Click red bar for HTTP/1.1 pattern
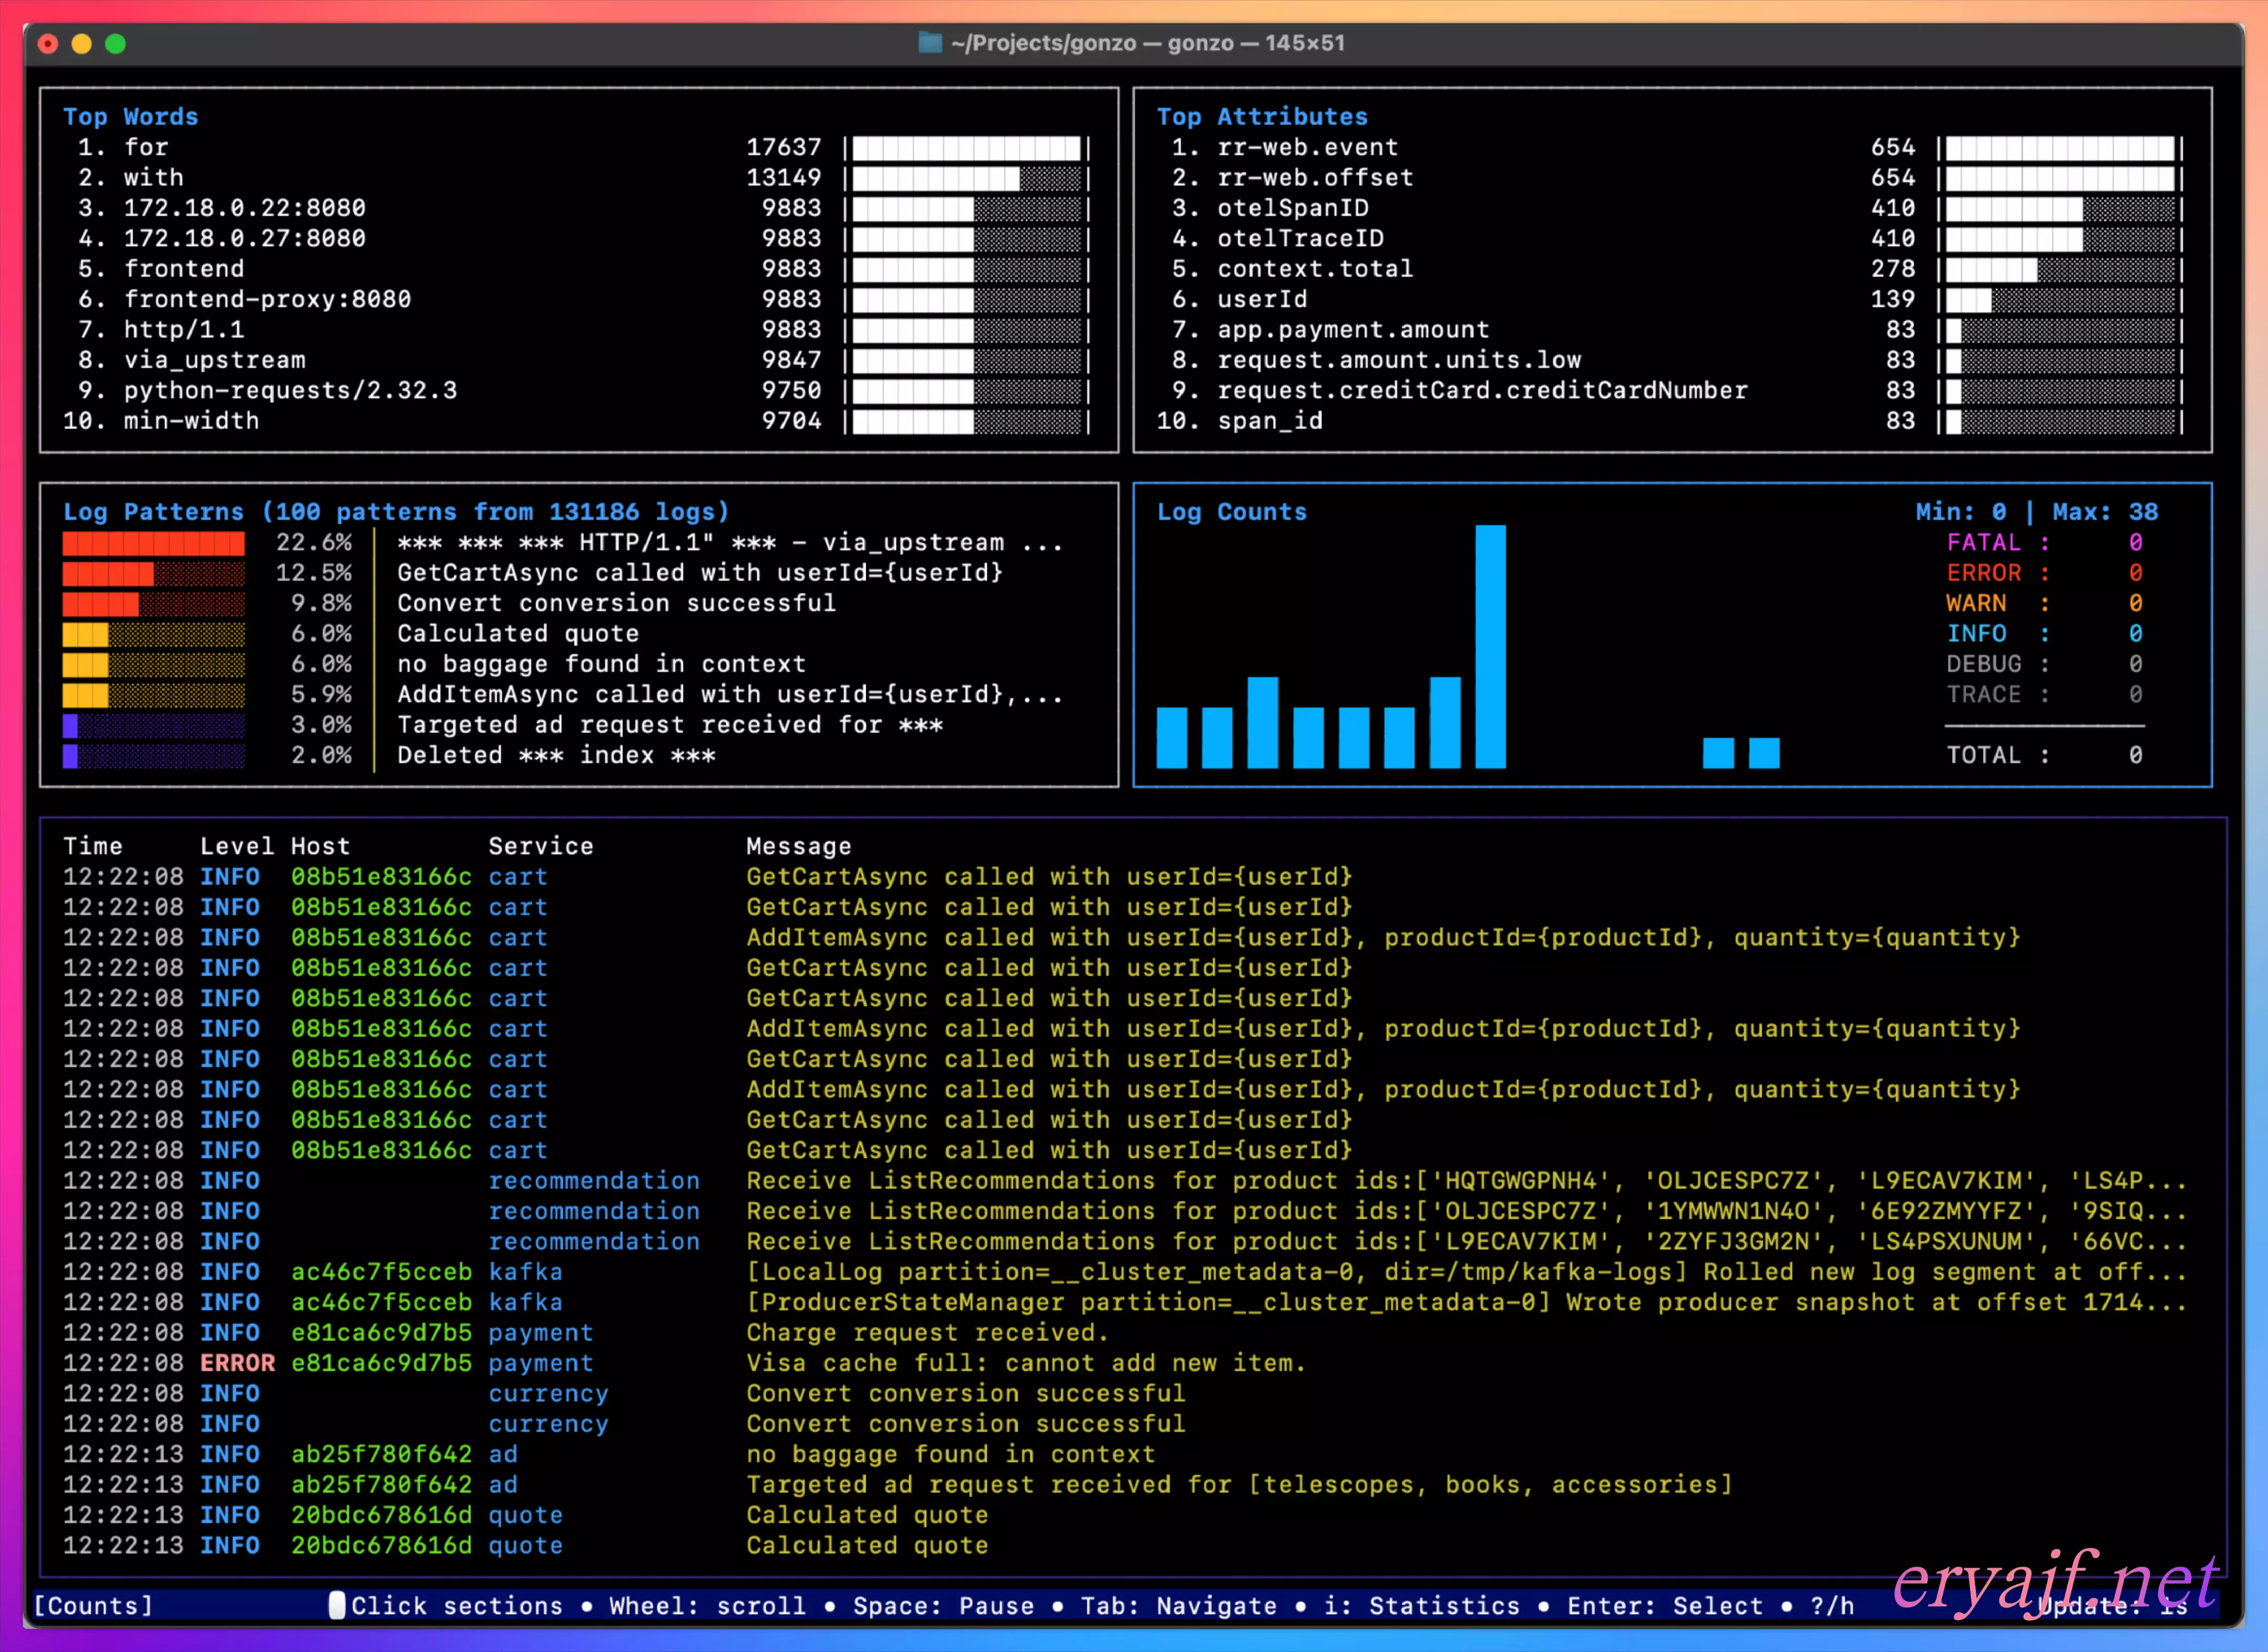 153,543
